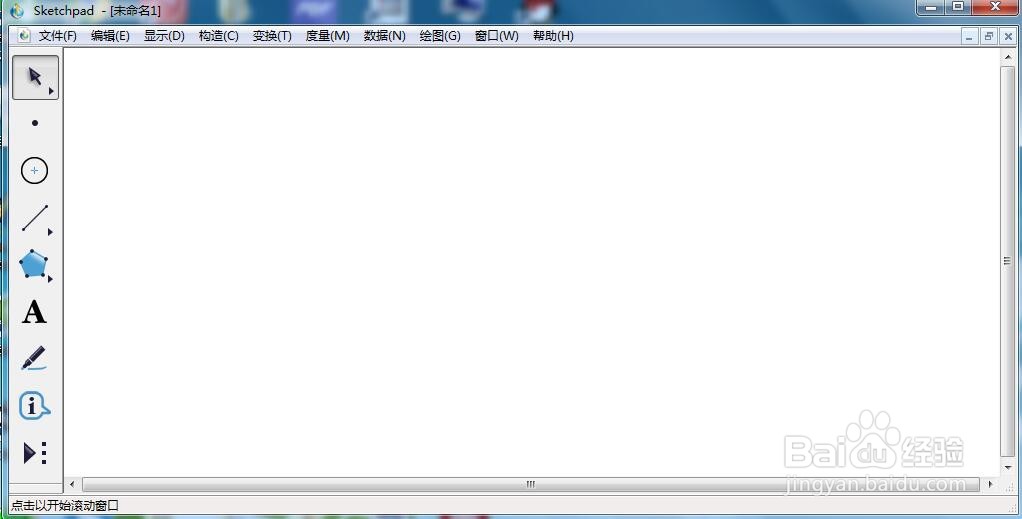Click the horizontal scrollbar thumb
Viewport: 1022px width, 519px height.
[x=531, y=484]
